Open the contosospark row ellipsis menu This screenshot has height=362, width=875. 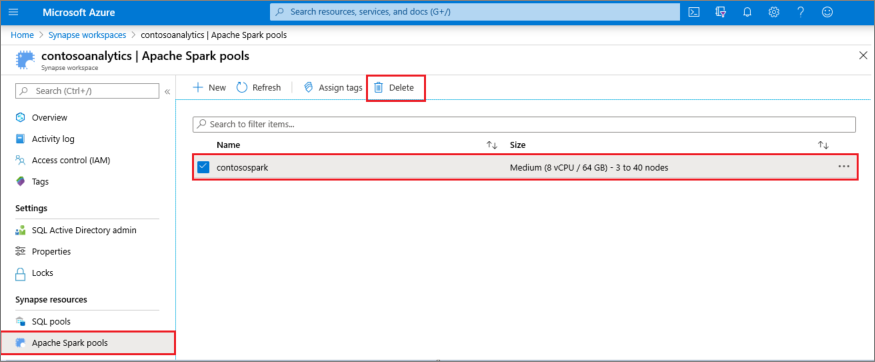844,167
